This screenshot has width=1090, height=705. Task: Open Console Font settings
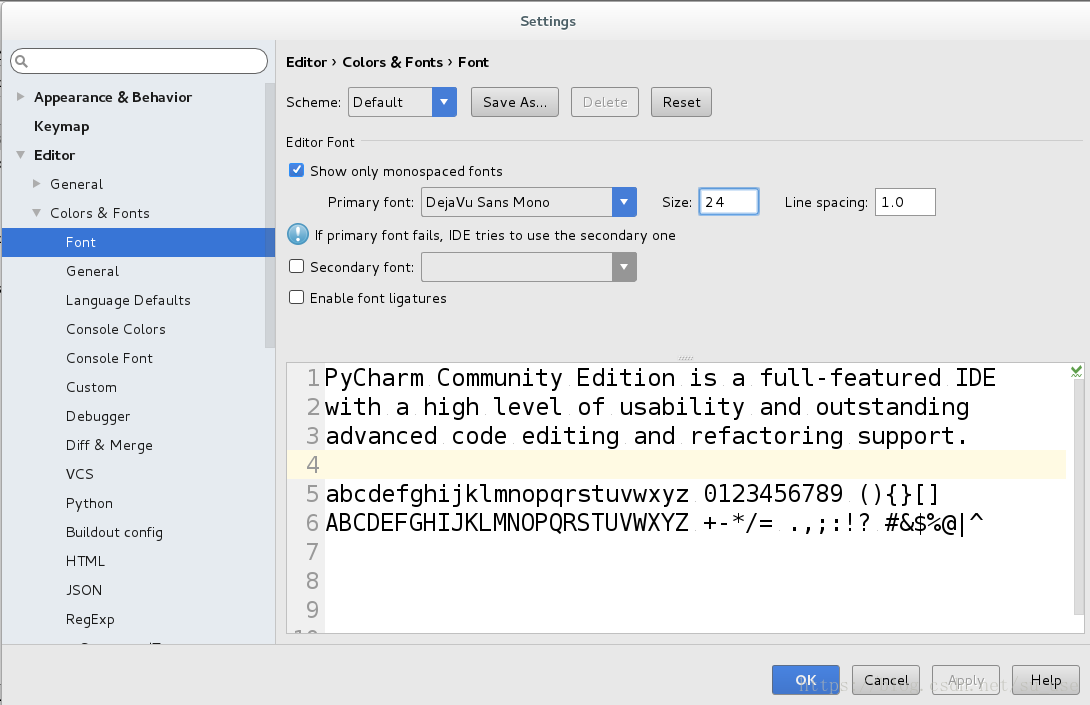pos(109,358)
